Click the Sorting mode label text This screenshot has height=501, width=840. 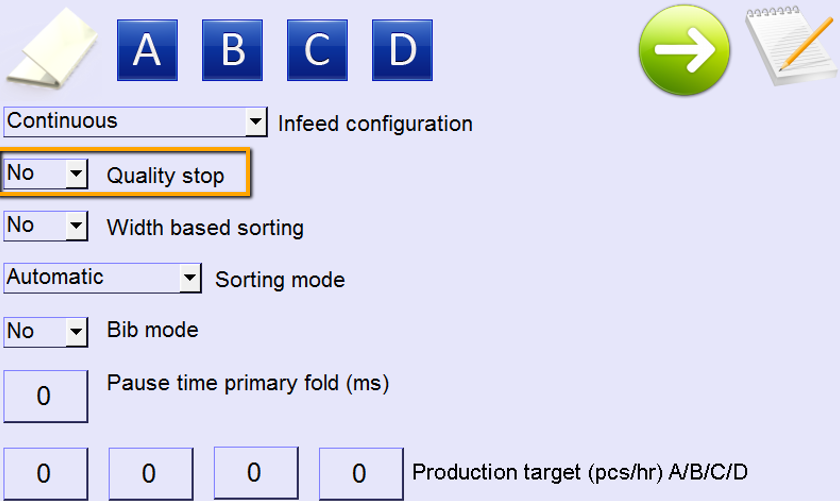pyautogui.click(x=280, y=280)
